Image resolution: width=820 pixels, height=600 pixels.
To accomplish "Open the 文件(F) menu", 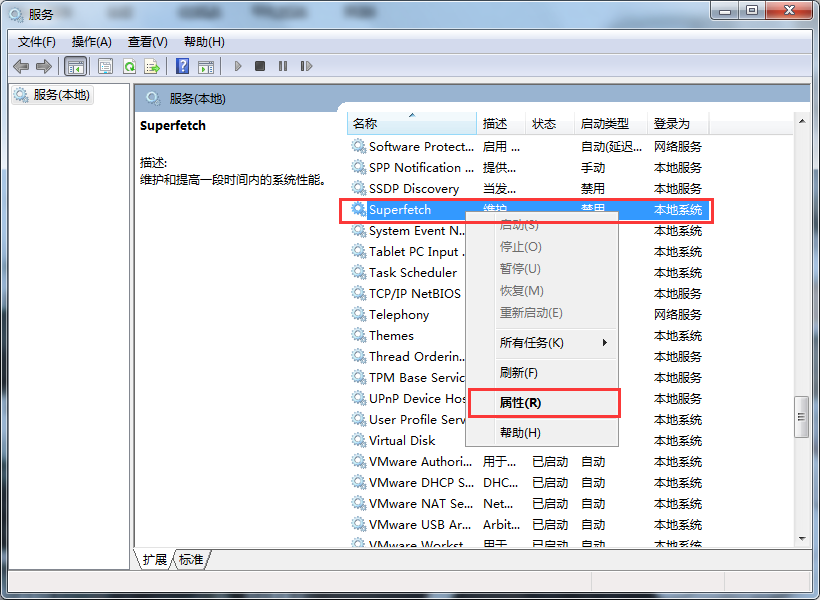I will coord(37,42).
